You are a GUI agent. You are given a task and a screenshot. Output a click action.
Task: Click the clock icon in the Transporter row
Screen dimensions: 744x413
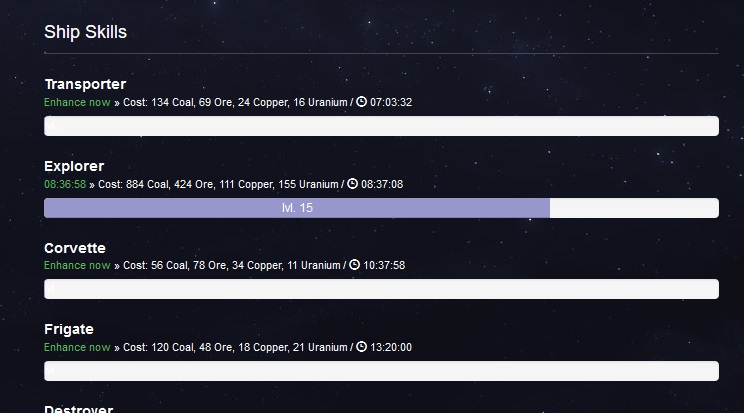pos(362,102)
